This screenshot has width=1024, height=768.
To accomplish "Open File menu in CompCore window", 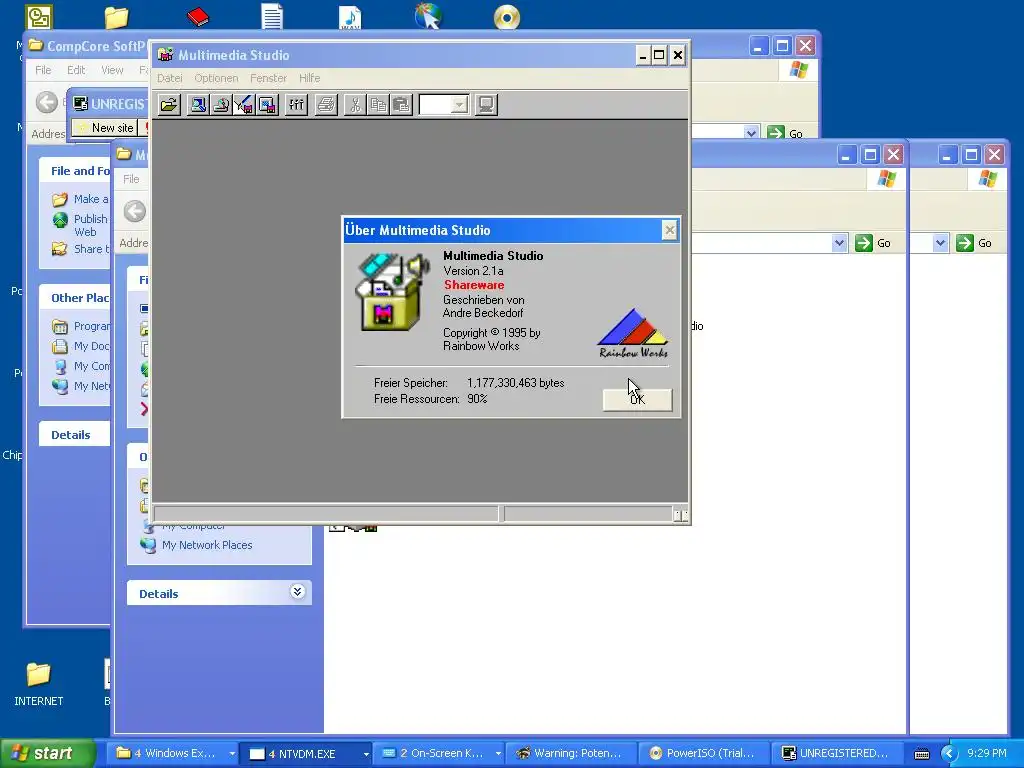I will pos(43,70).
